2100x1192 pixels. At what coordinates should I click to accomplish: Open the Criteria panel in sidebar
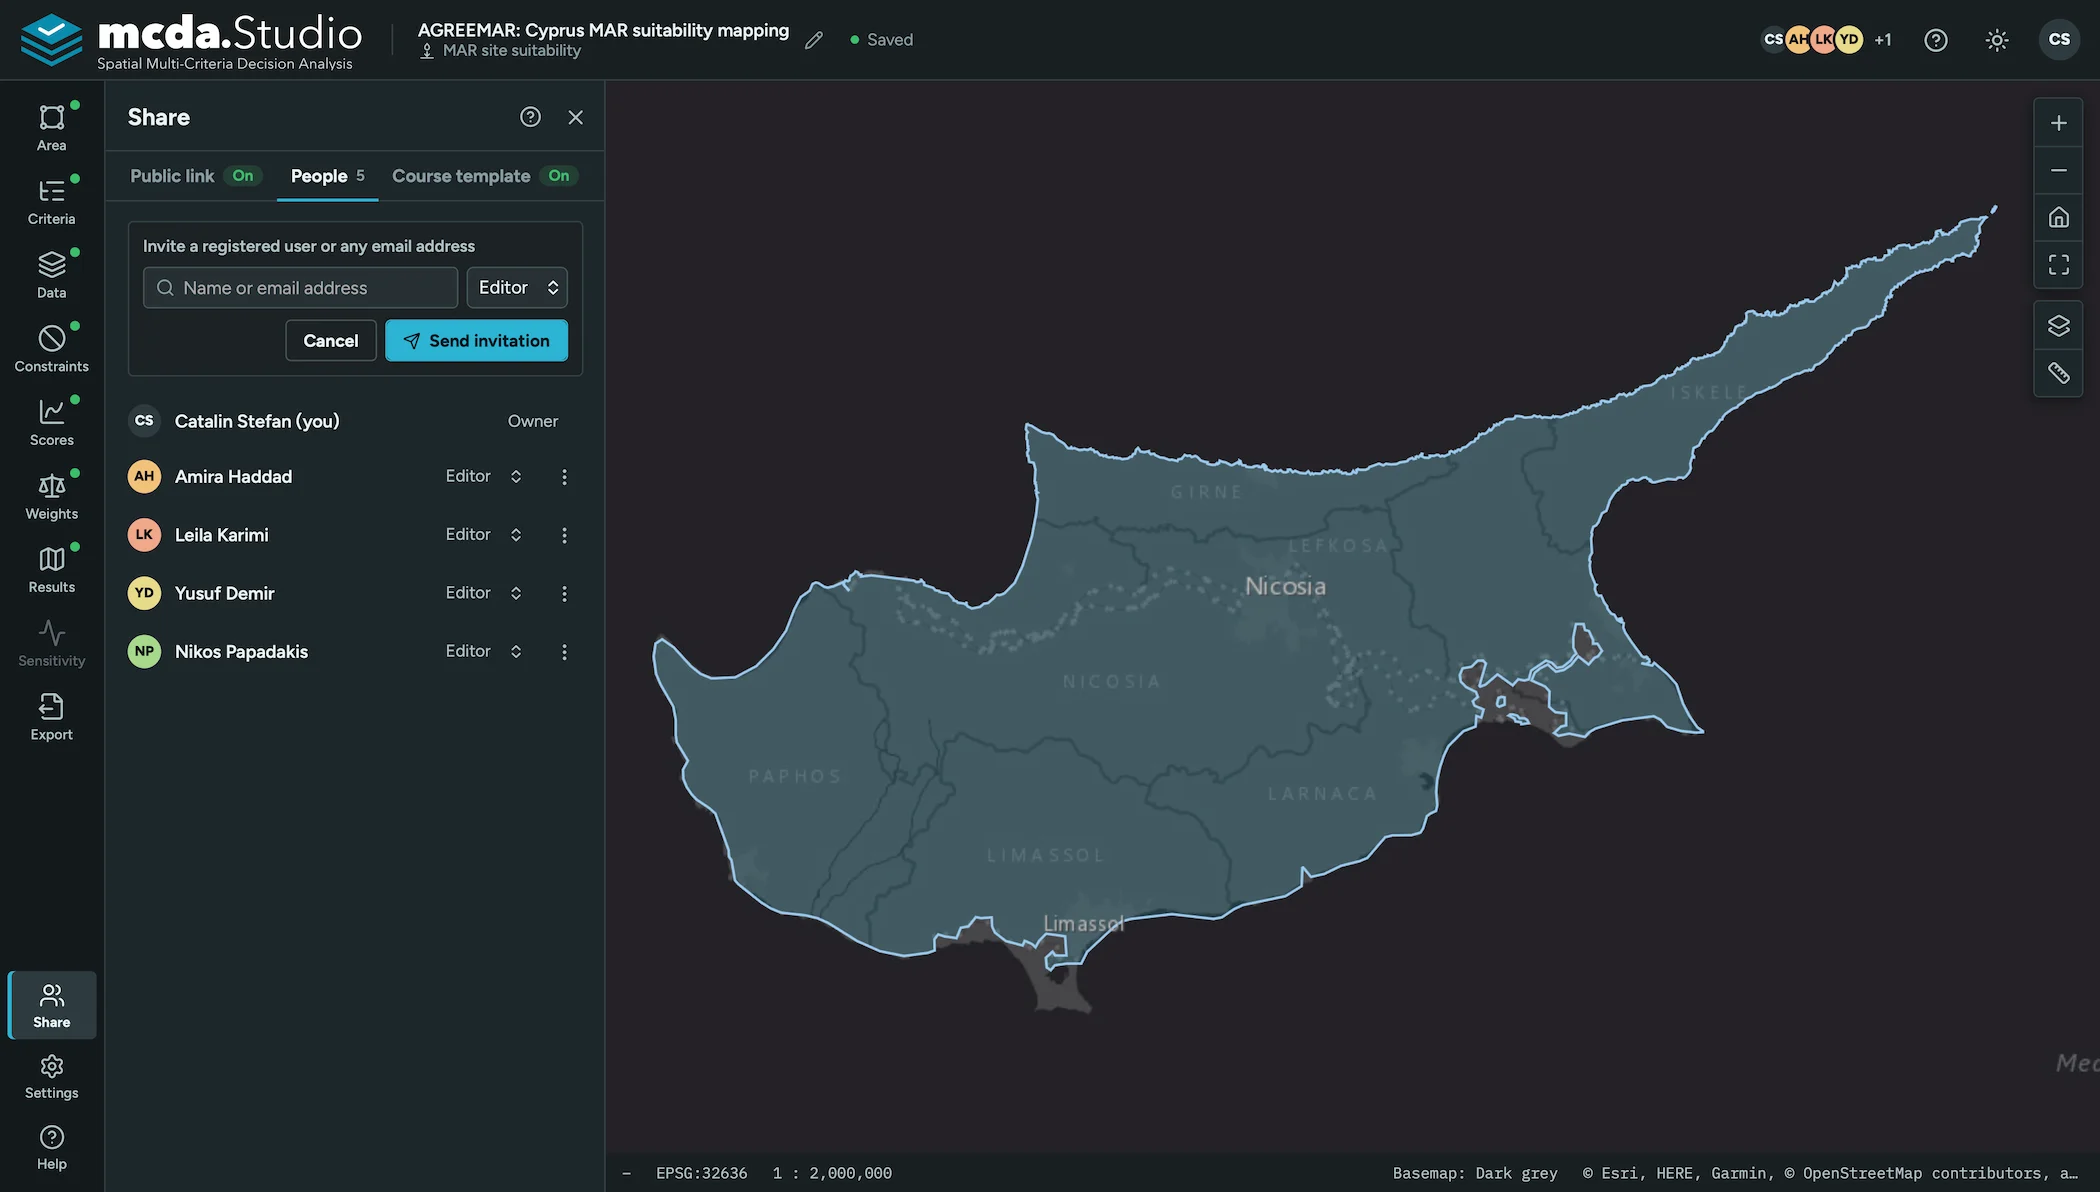pos(51,201)
